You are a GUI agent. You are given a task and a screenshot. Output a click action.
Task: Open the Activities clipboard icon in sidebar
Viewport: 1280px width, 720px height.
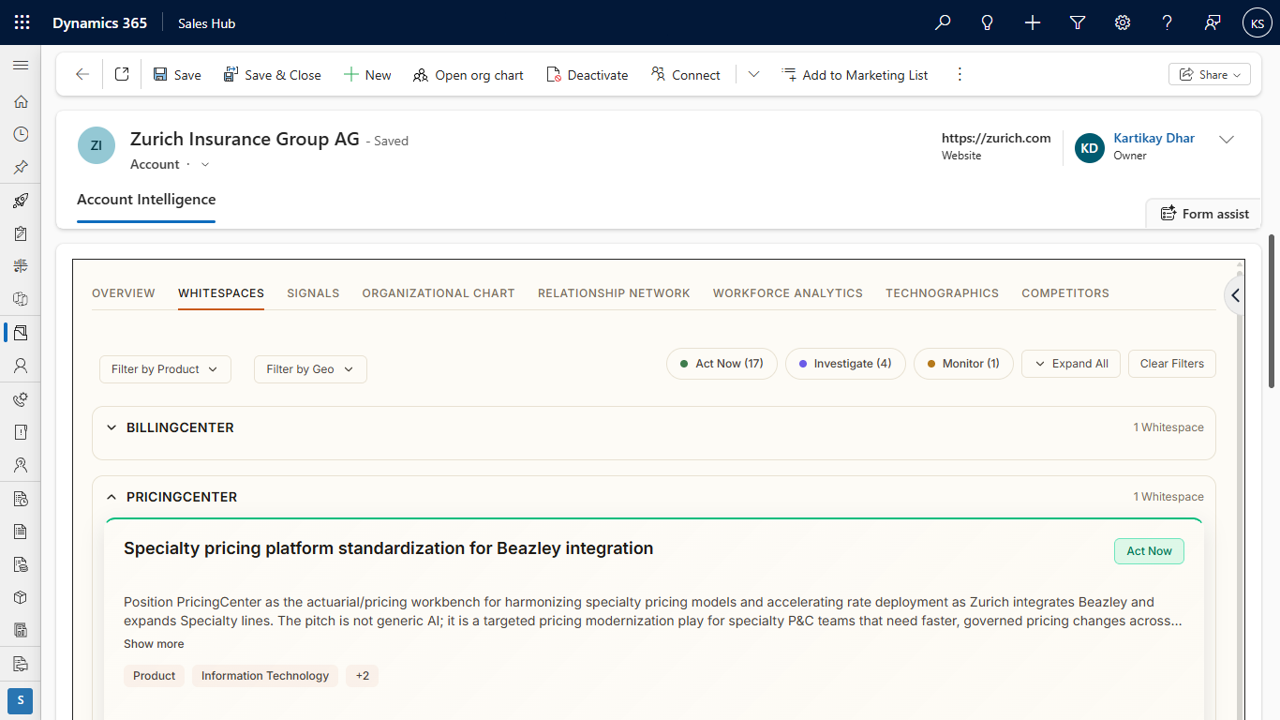click(20, 233)
